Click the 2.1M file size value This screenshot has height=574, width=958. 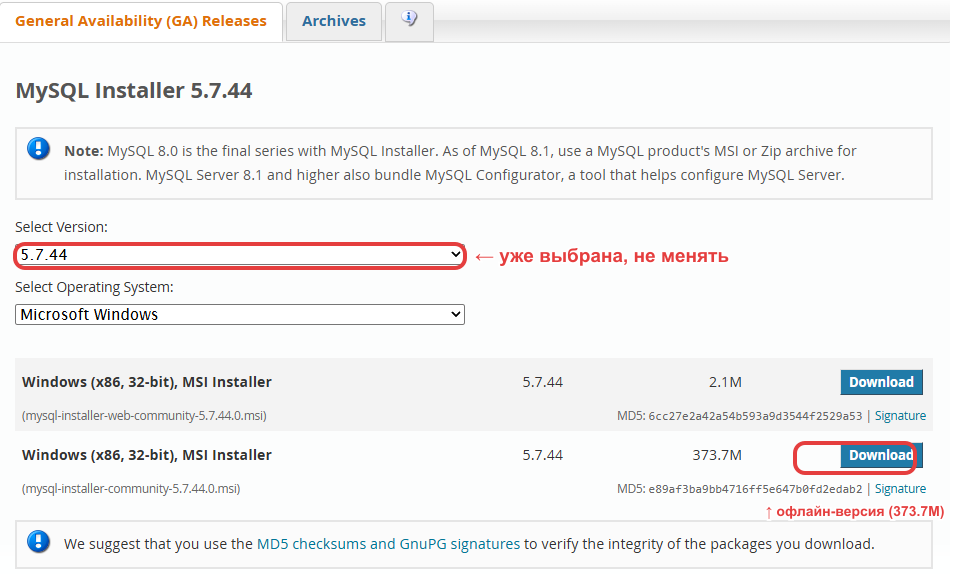pos(725,382)
